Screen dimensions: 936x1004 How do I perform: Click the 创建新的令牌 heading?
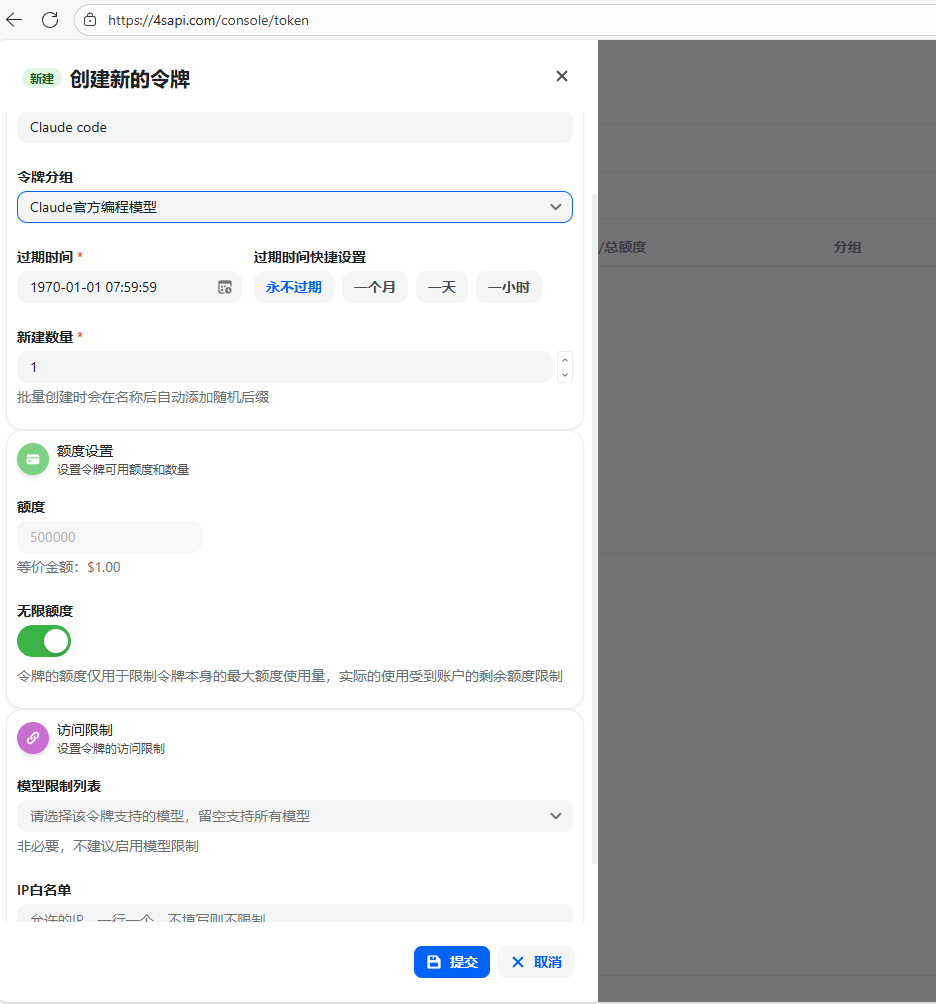click(130, 79)
